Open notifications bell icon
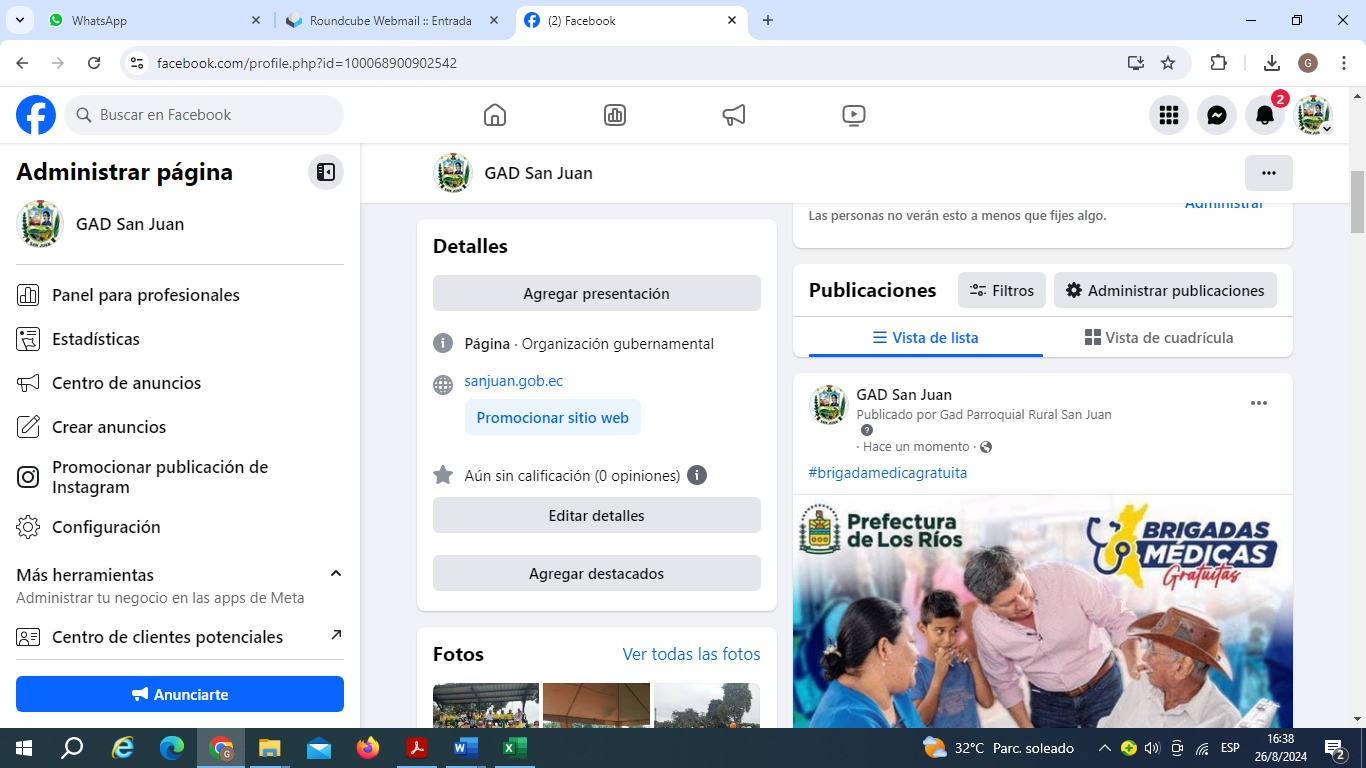 (1264, 115)
